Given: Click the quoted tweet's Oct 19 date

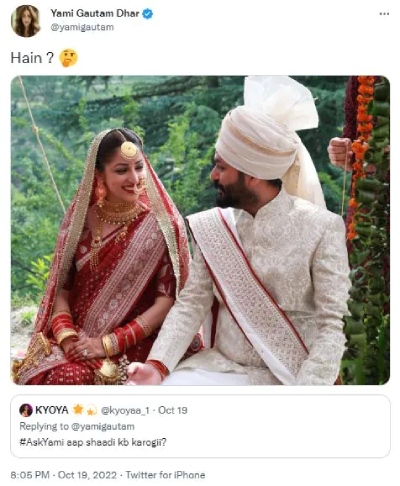Looking at the screenshot, I should click(173, 410).
